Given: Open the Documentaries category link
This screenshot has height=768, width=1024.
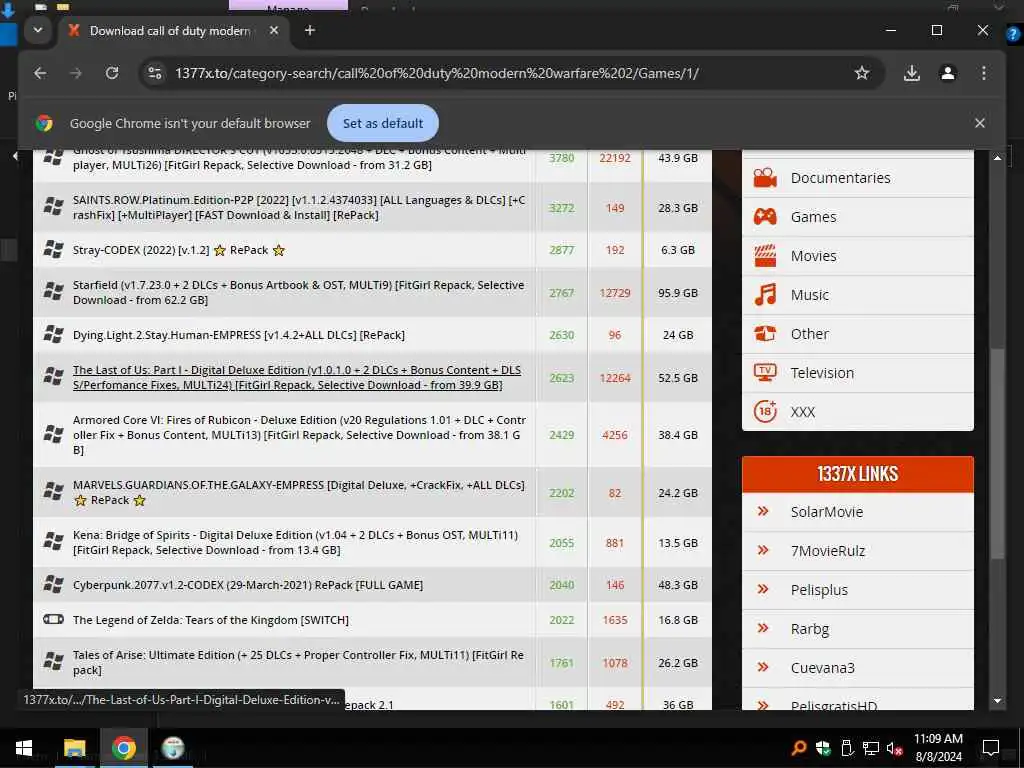Looking at the screenshot, I should pos(840,178).
